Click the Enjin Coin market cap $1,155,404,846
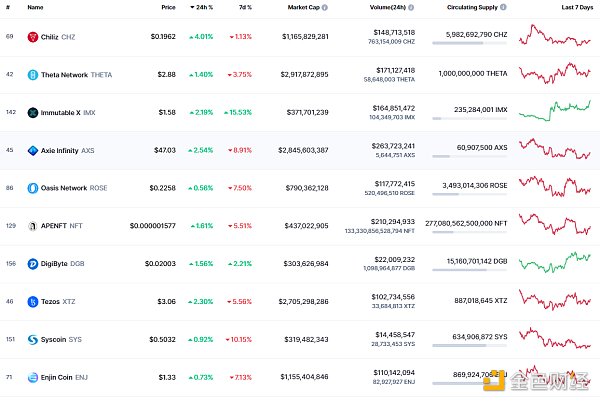Viewport: 600px width, 402px height. pos(305,377)
